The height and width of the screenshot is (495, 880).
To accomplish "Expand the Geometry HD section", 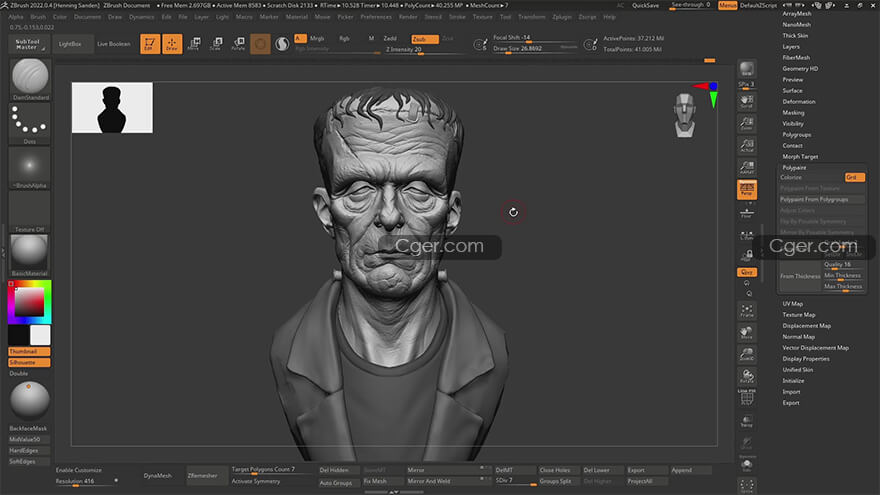I will click(800, 68).
